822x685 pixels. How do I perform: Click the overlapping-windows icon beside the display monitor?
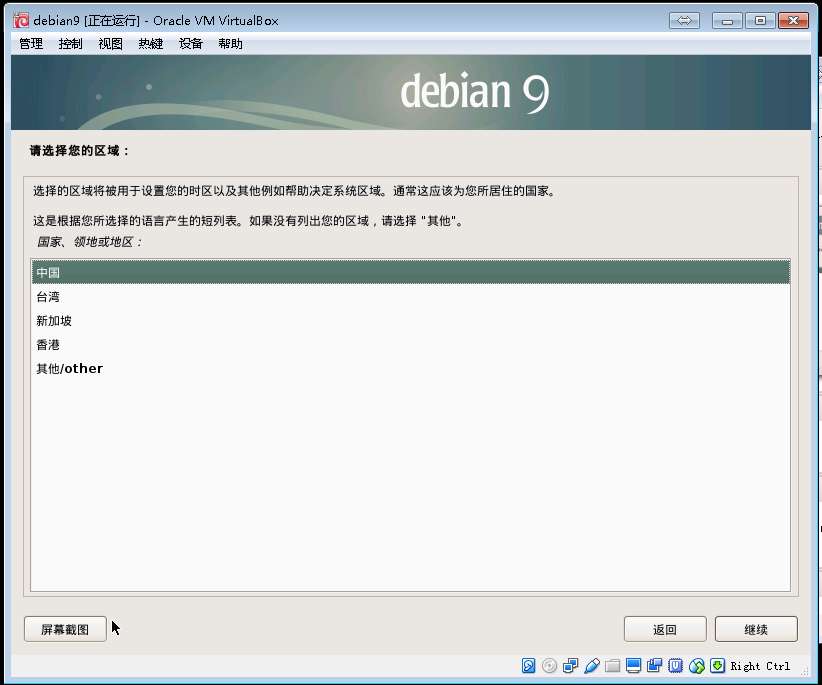point(654,666)
